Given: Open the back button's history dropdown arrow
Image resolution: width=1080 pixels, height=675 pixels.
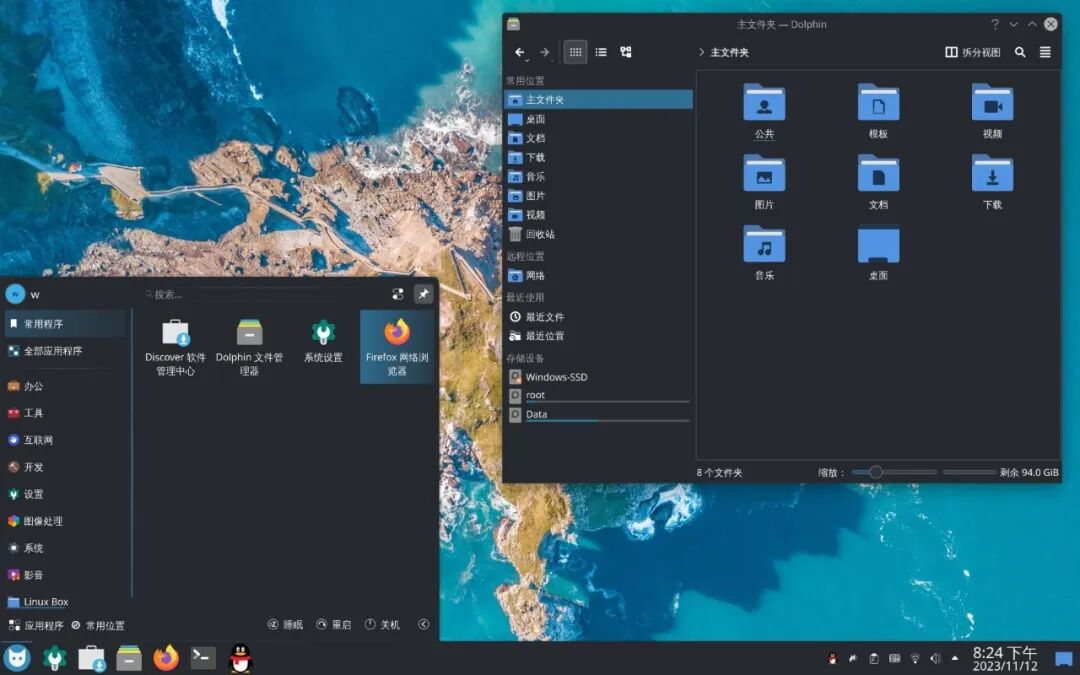Looking at the screenshot, I should click(x=527, y=61).
